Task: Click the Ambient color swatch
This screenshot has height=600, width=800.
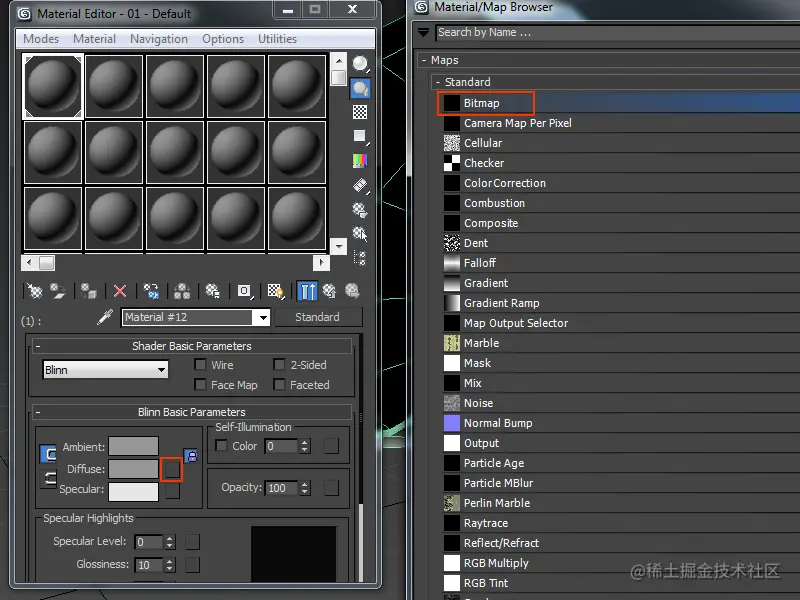Action: [x=134, y=446]
